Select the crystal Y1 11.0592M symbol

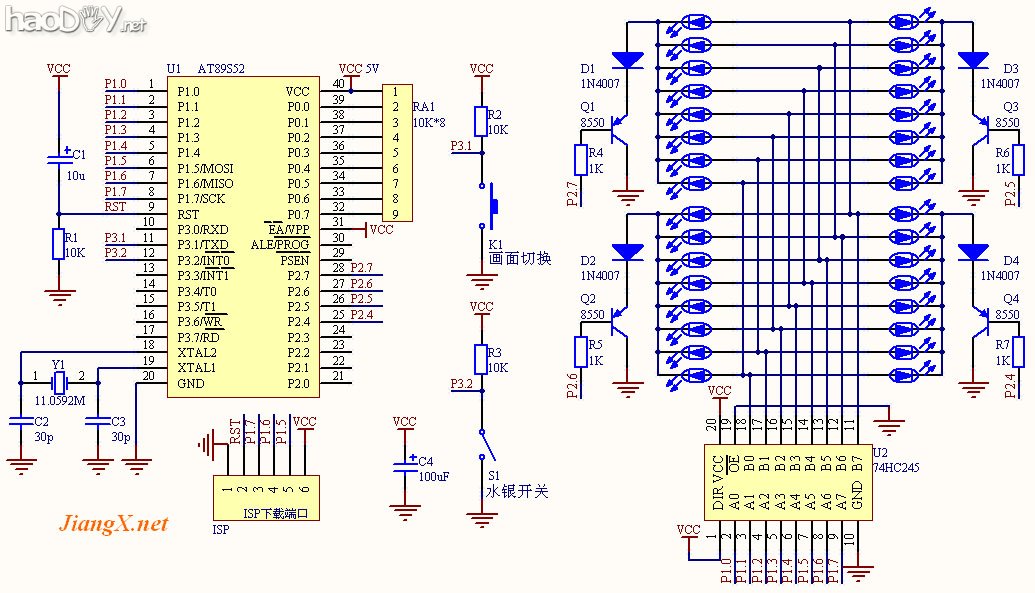tap(58, 381)
